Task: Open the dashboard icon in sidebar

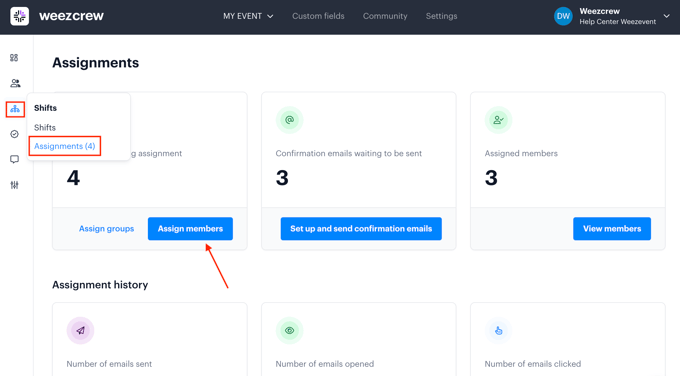Action: coord(14,58)
